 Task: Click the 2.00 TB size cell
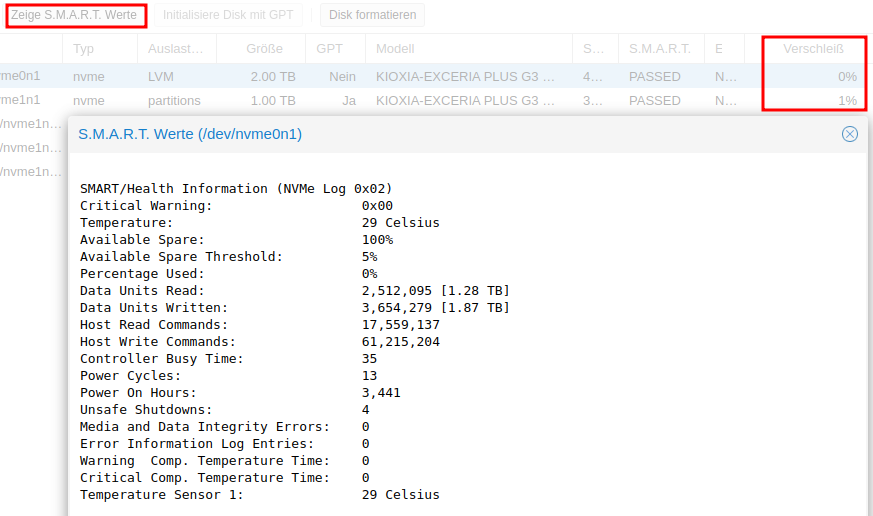pos(272,77)
